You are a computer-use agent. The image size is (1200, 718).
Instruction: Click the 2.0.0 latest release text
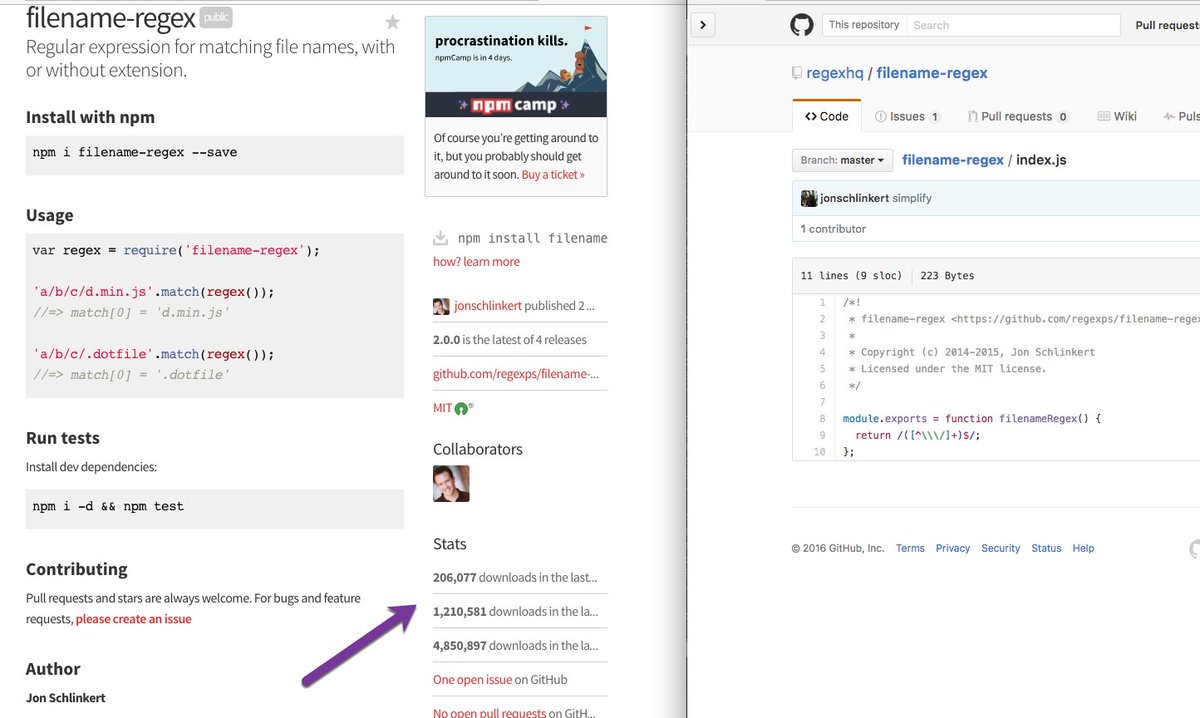(510, 340)
